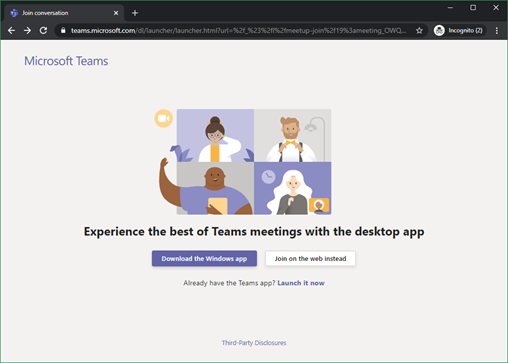Image resolution: width=508 pixels, height=363 pixels.
Task: Click the browser back arrow
Action: point(11,31)
